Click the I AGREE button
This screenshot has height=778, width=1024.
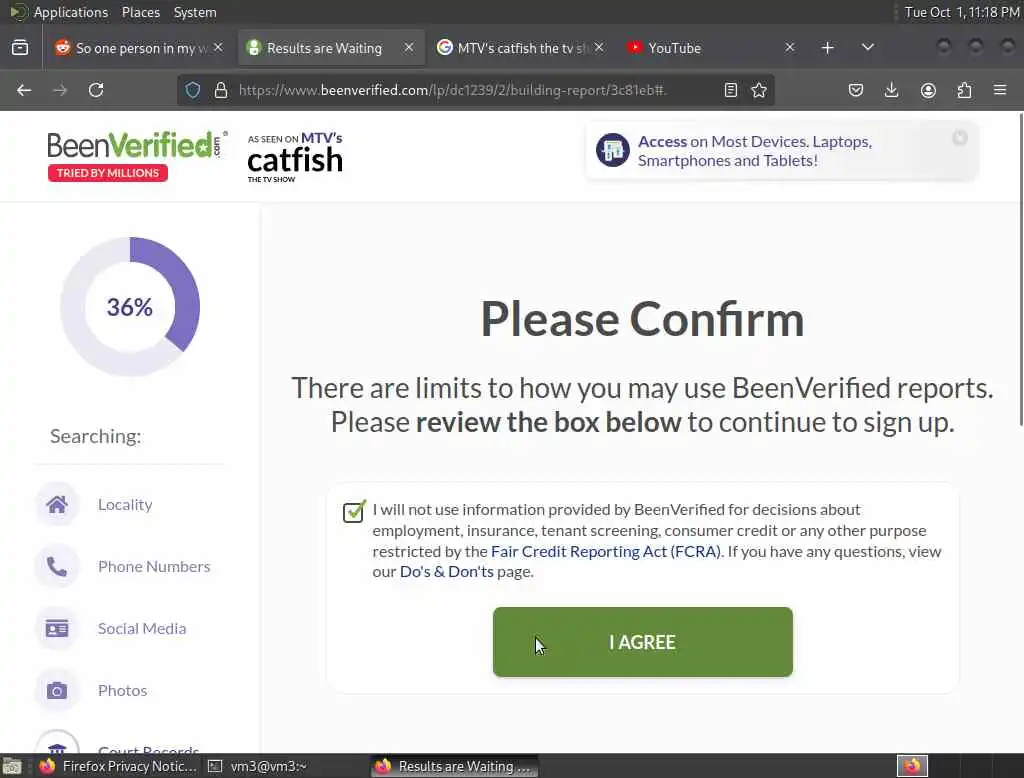coord(643,641)
